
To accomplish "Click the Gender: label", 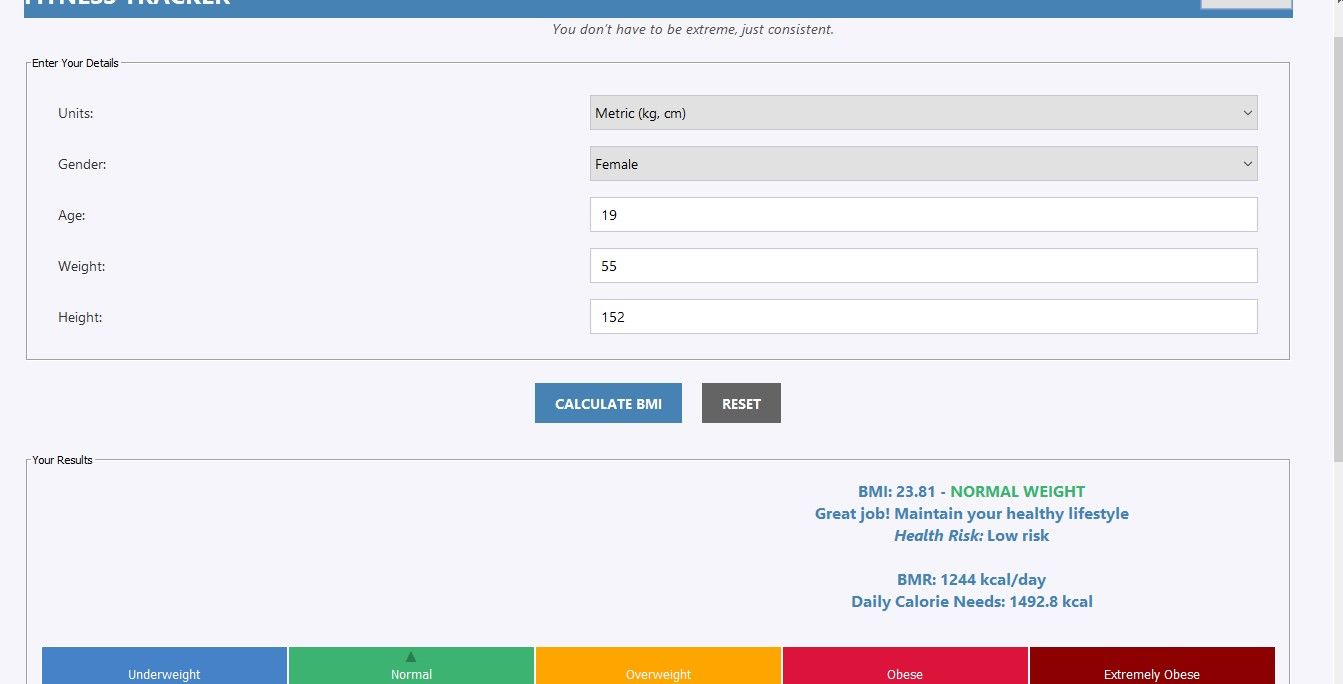I will [82, 164].
